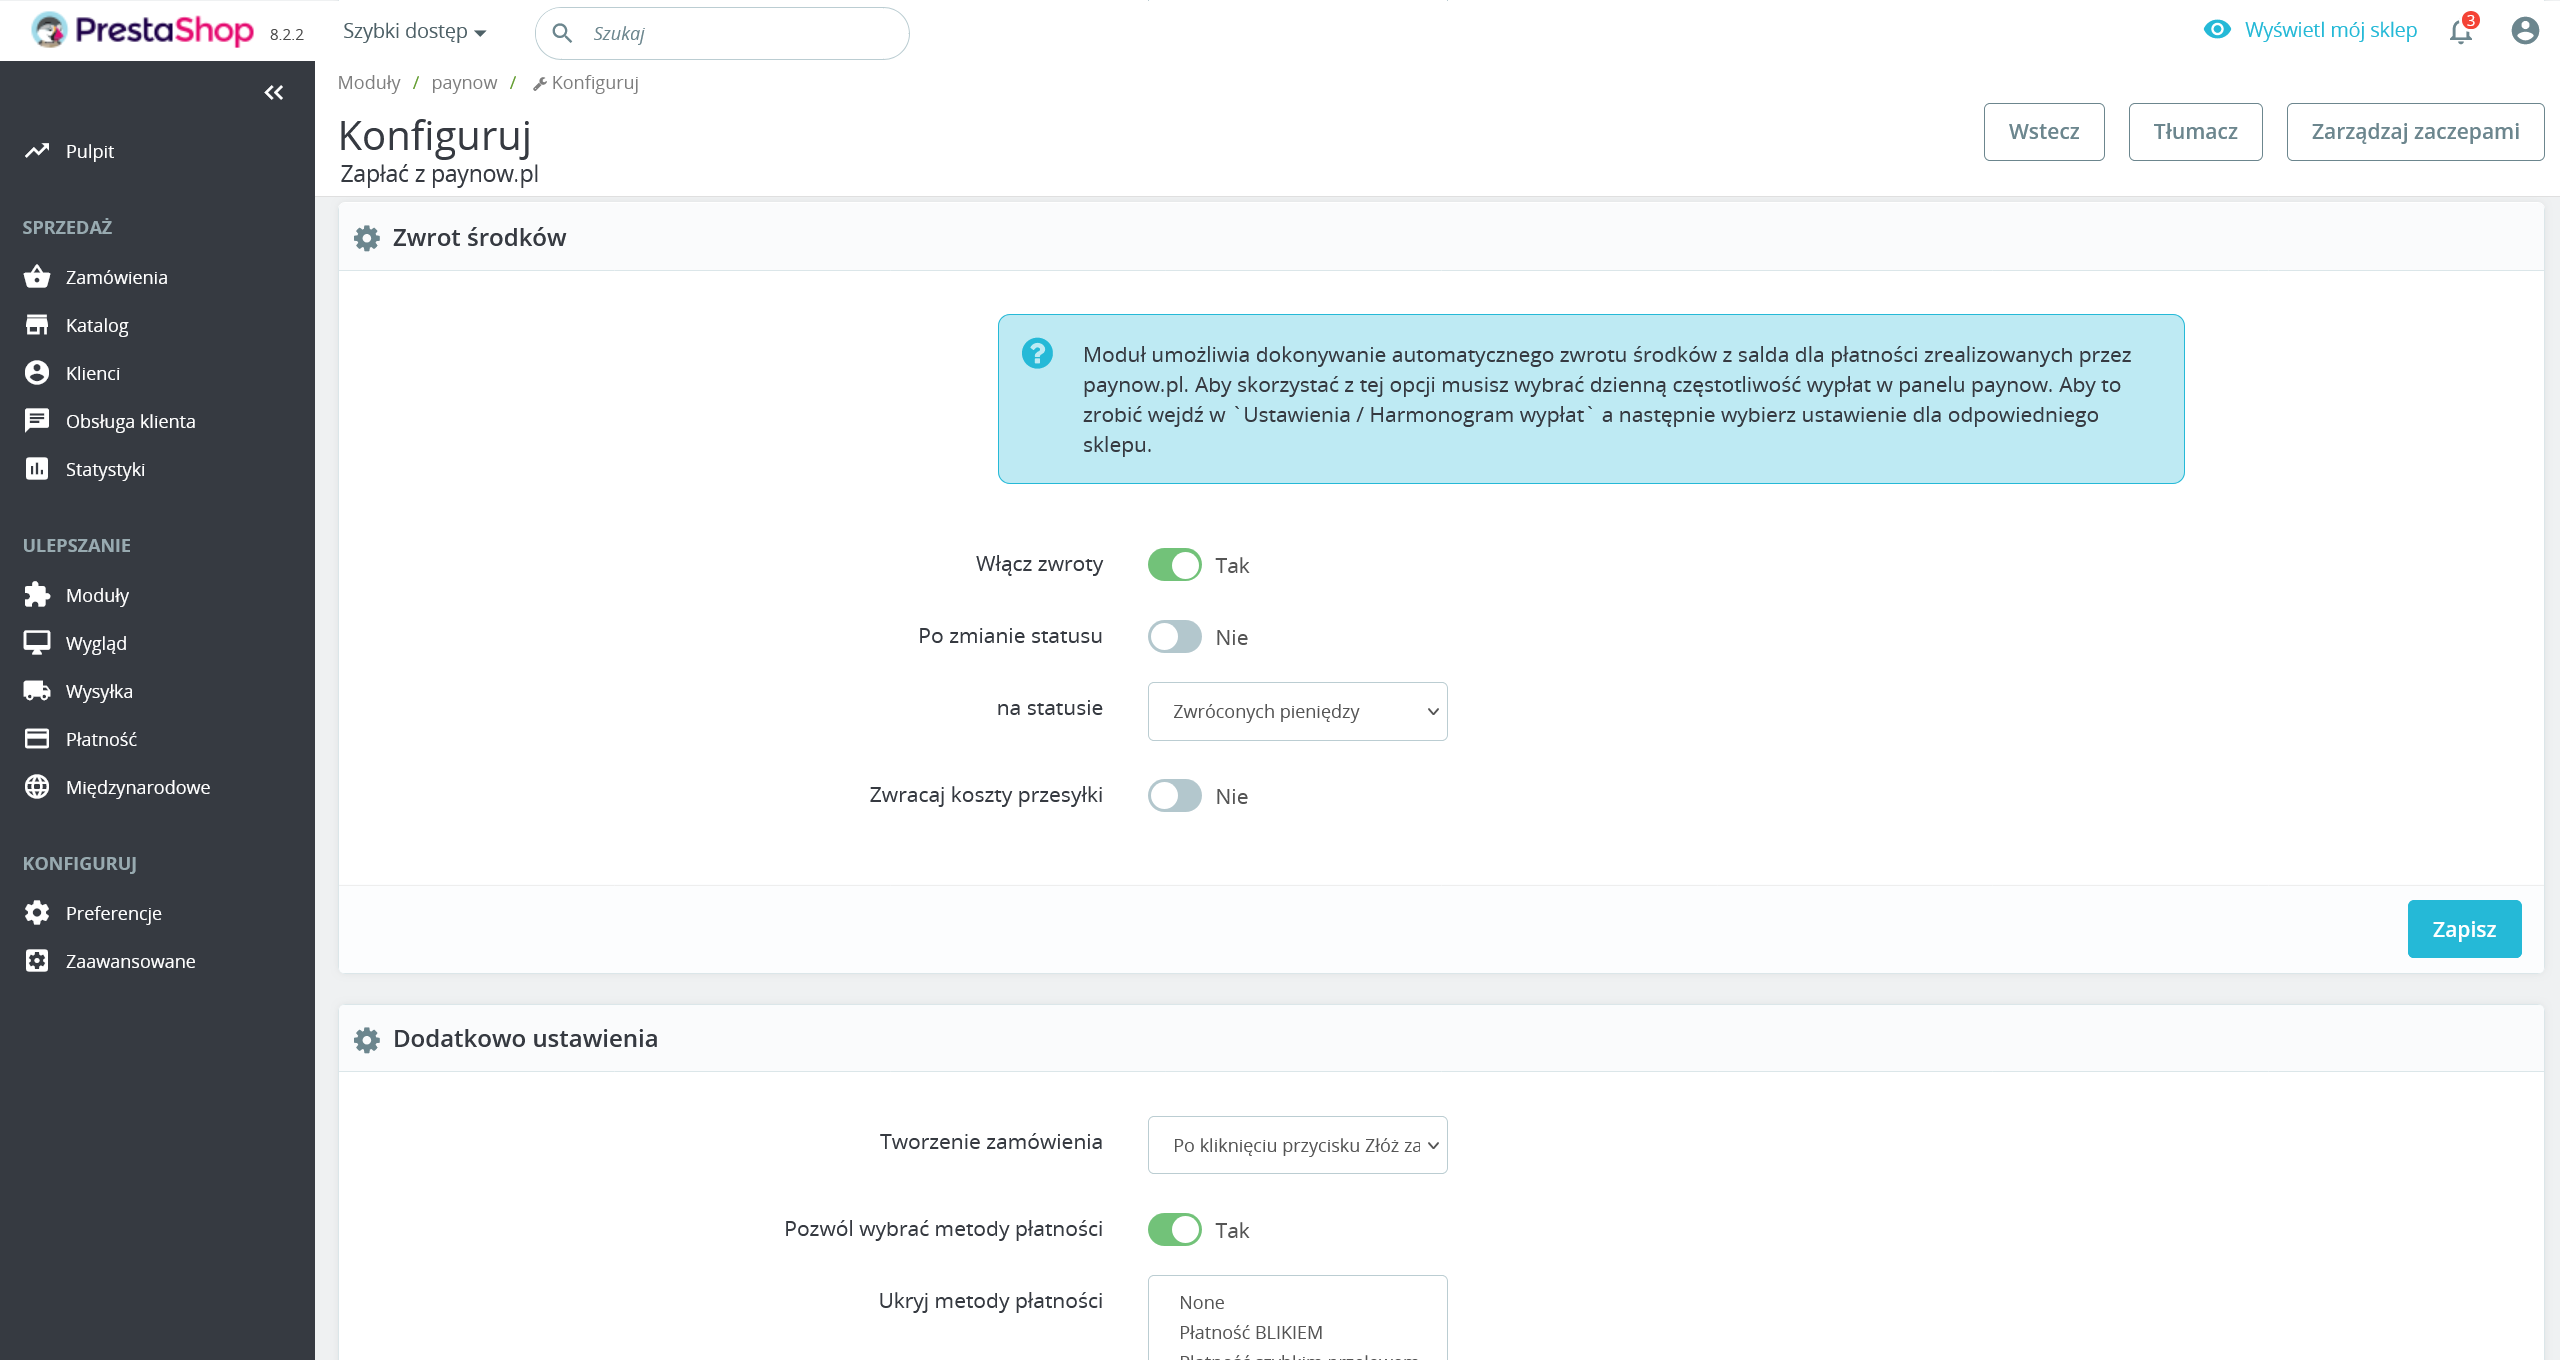The width and height of the screenshot is (2560, 1360).
Task: Navigate to Moduły via sidebar icon
Action: (x=96, y=594)
